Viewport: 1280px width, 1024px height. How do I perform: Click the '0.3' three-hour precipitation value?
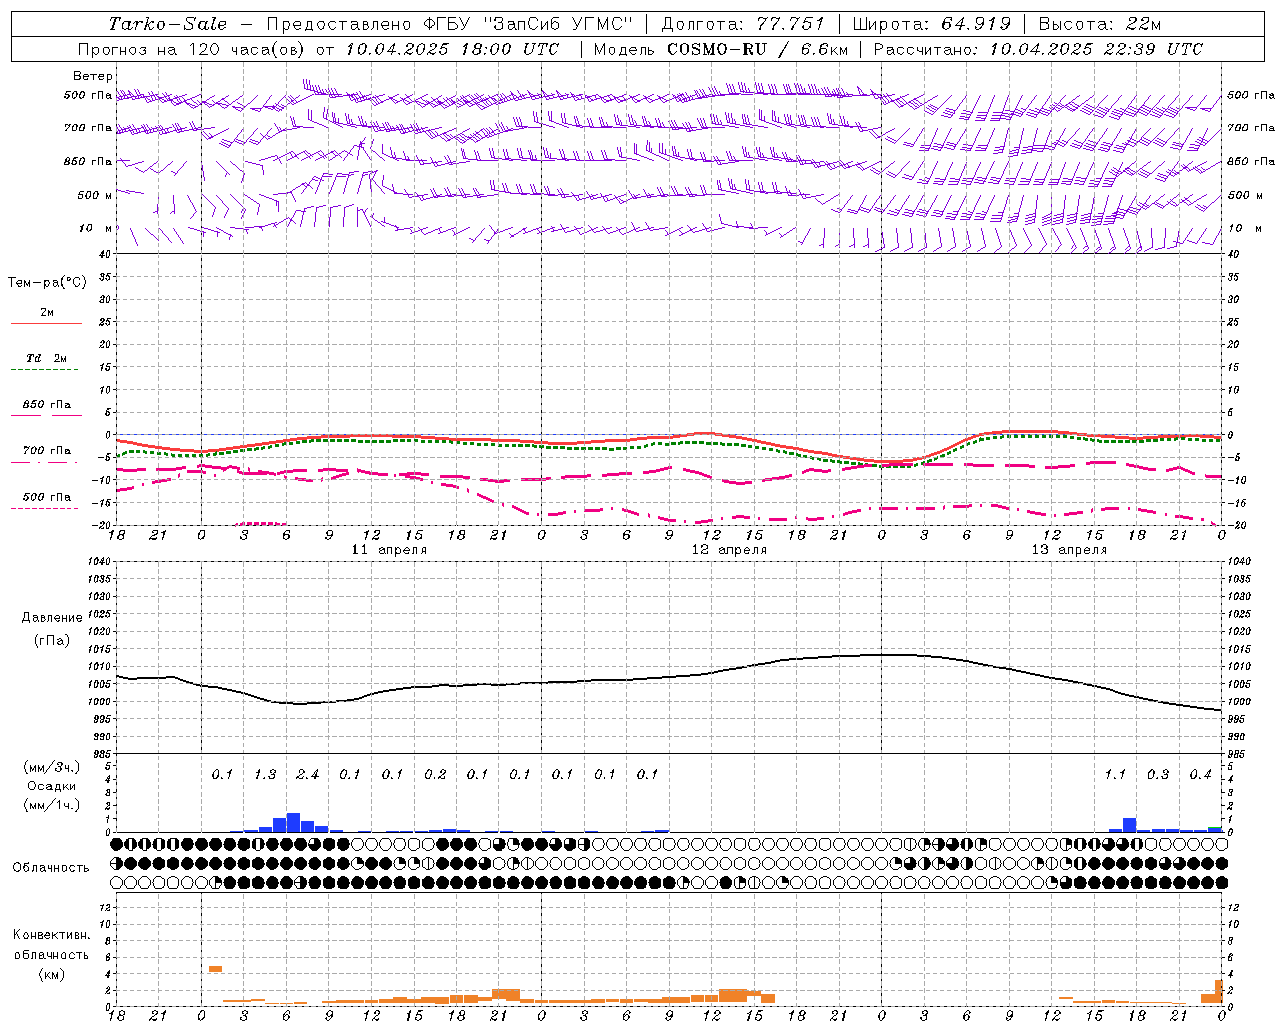pyautogui.click(x=1158, y=775)
